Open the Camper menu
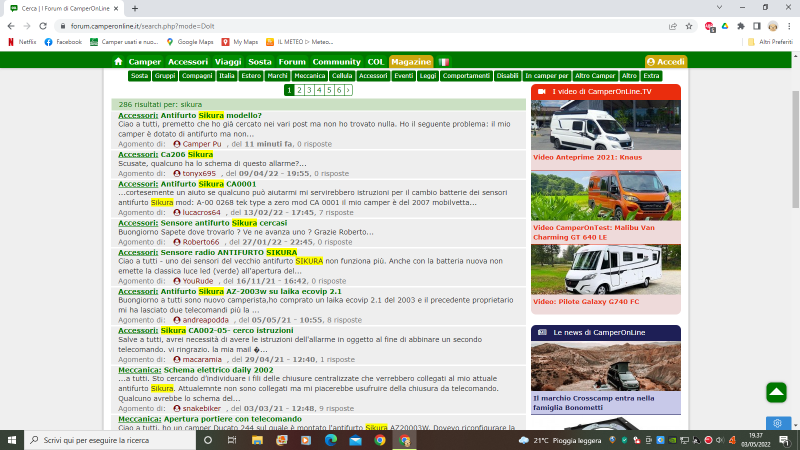Screen dimensions: 800x450 144,62
